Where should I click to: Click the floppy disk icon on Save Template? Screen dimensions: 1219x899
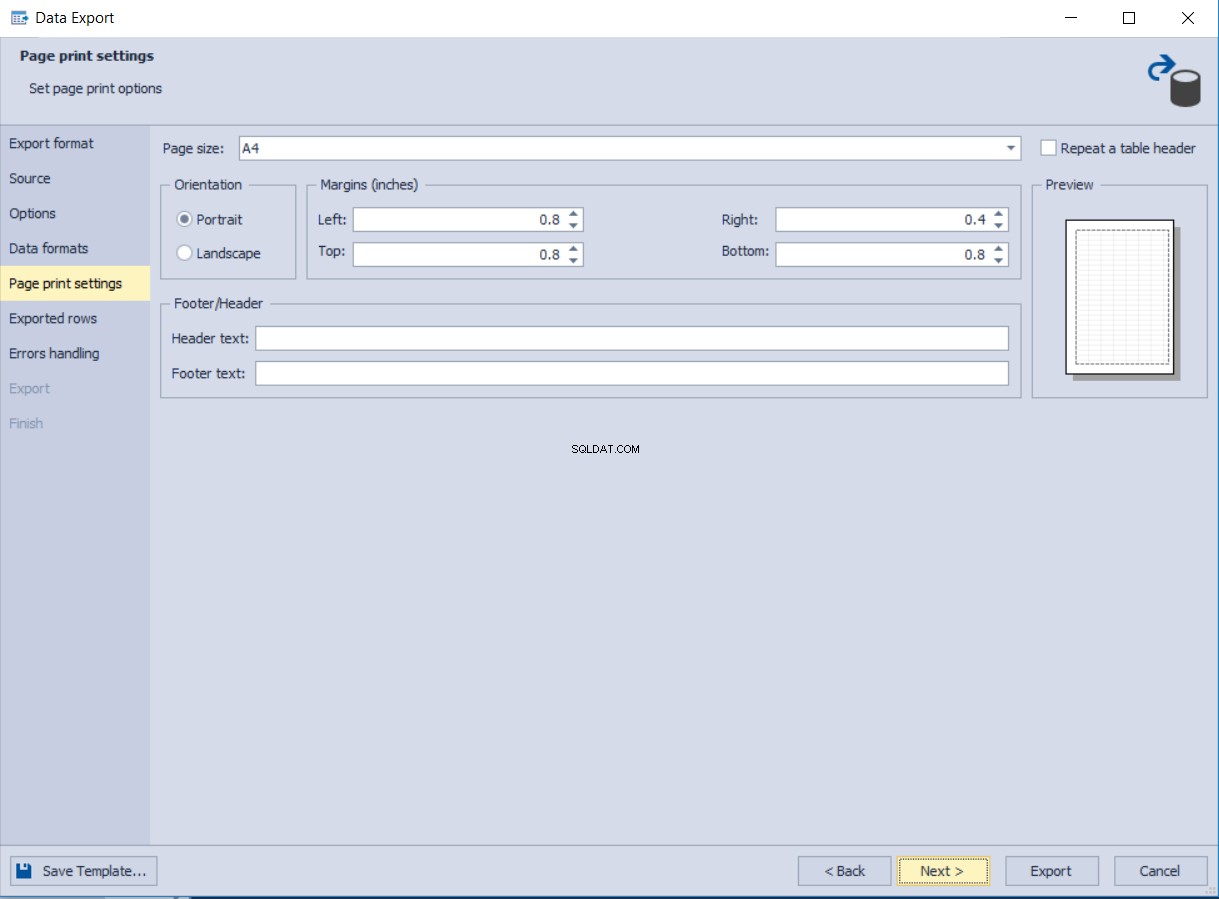click(25, 871)
